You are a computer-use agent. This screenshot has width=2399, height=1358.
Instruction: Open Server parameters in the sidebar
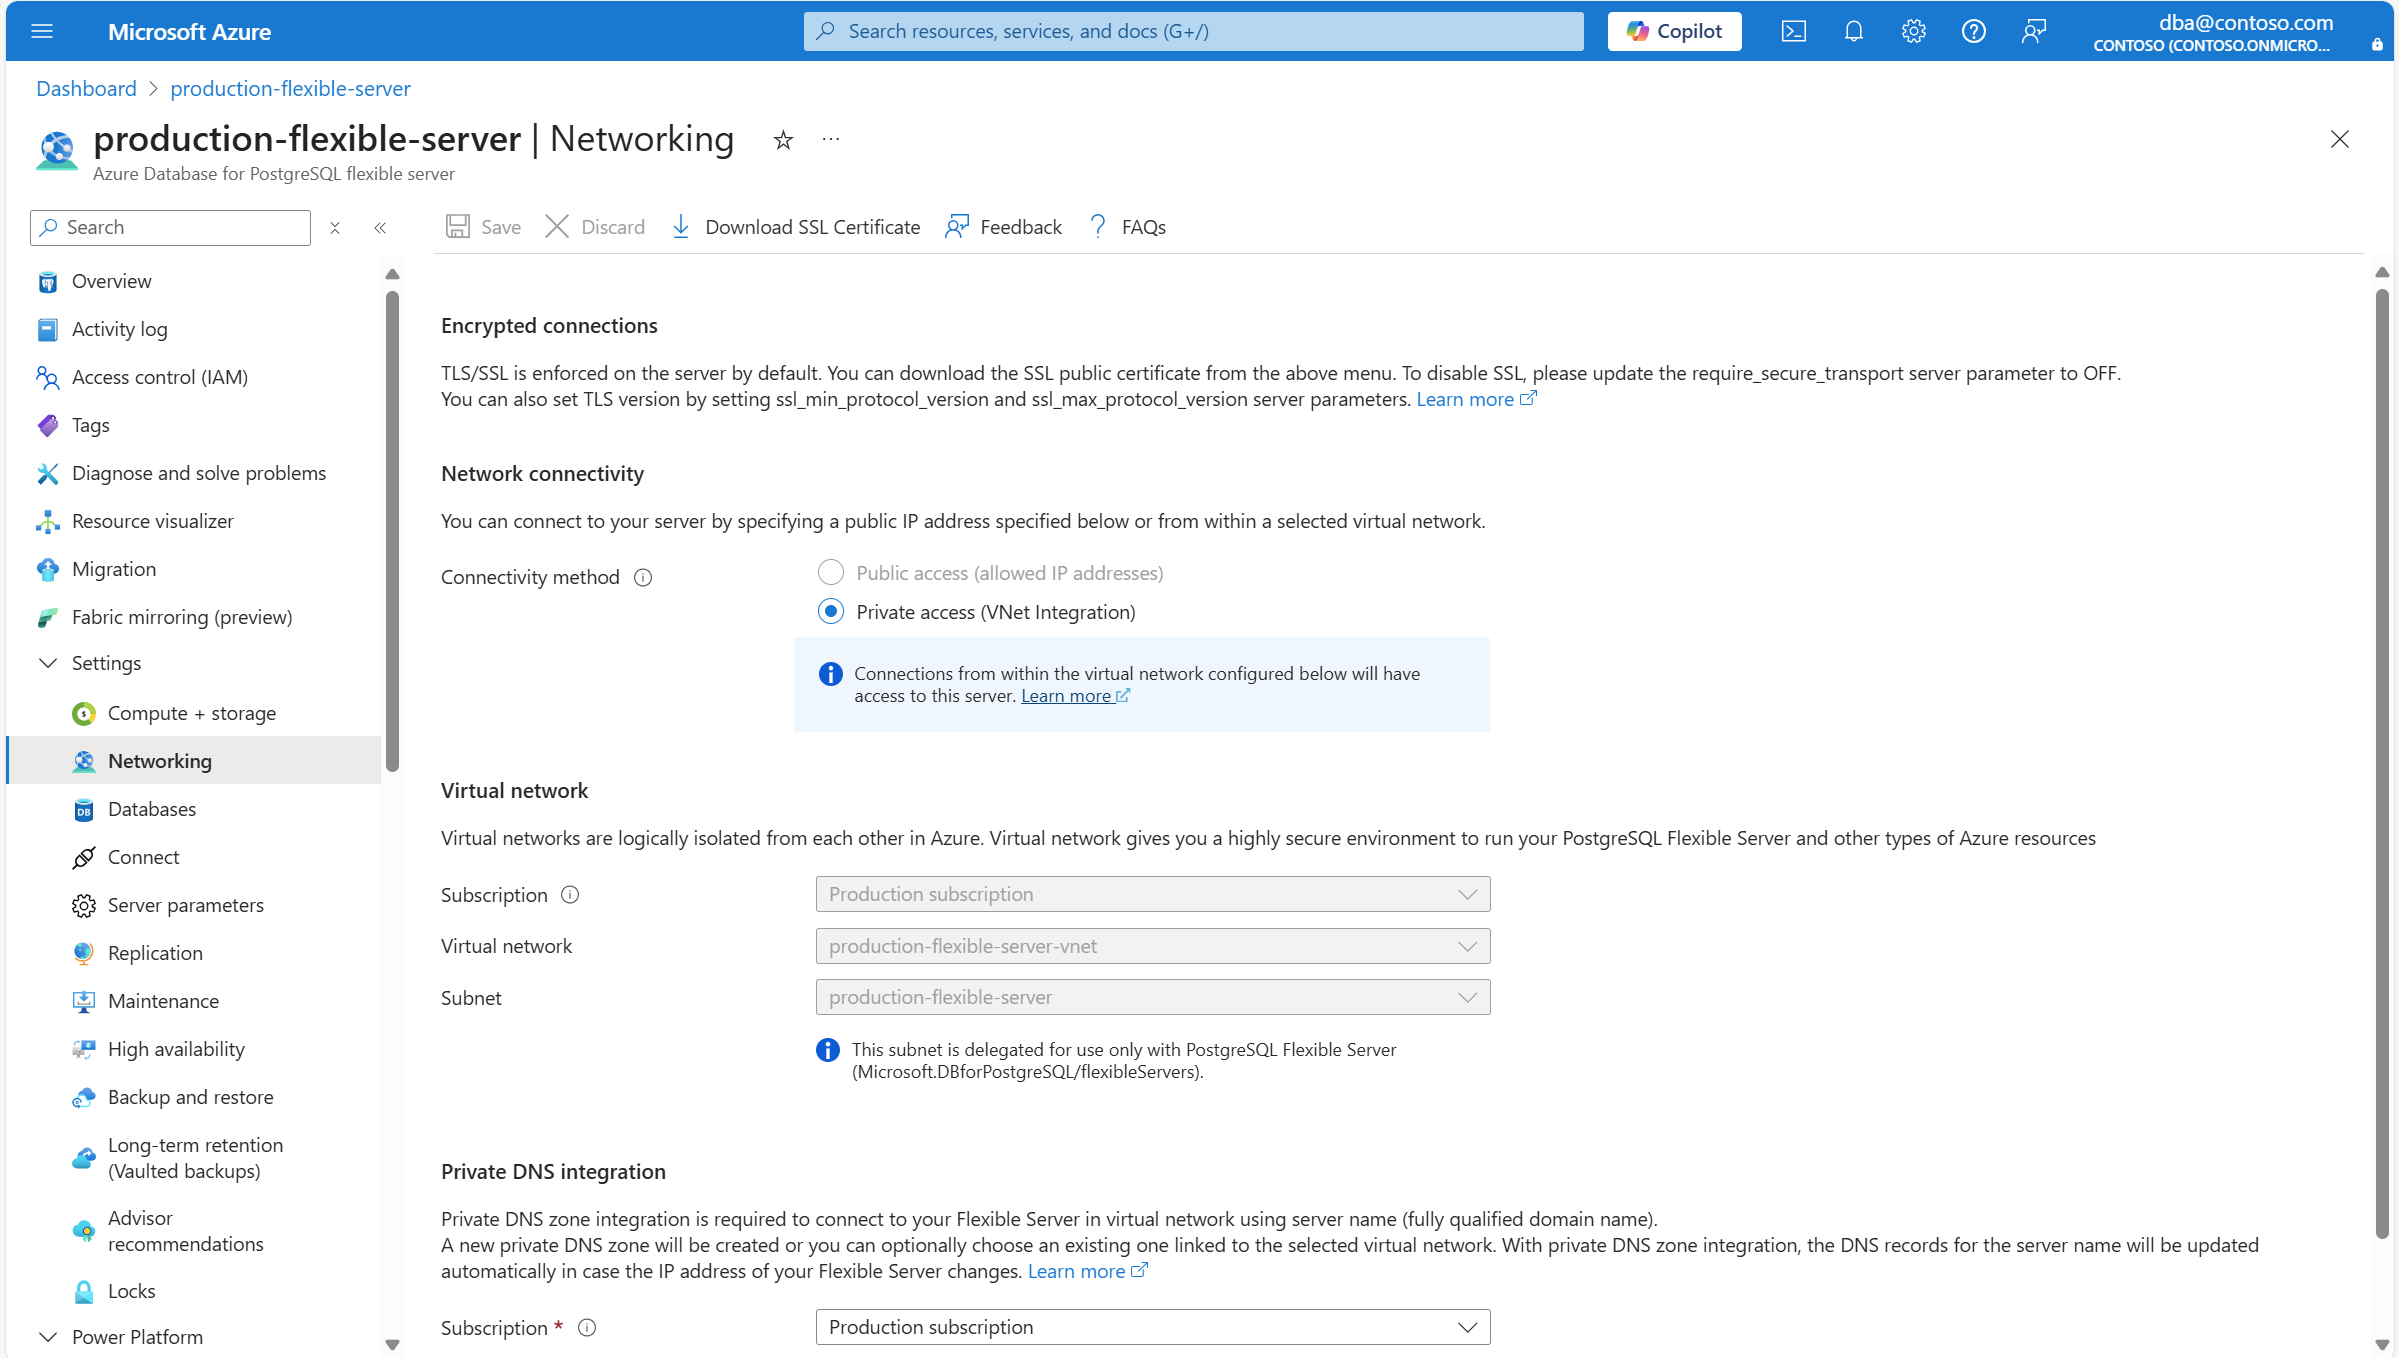tap(185, 905)
